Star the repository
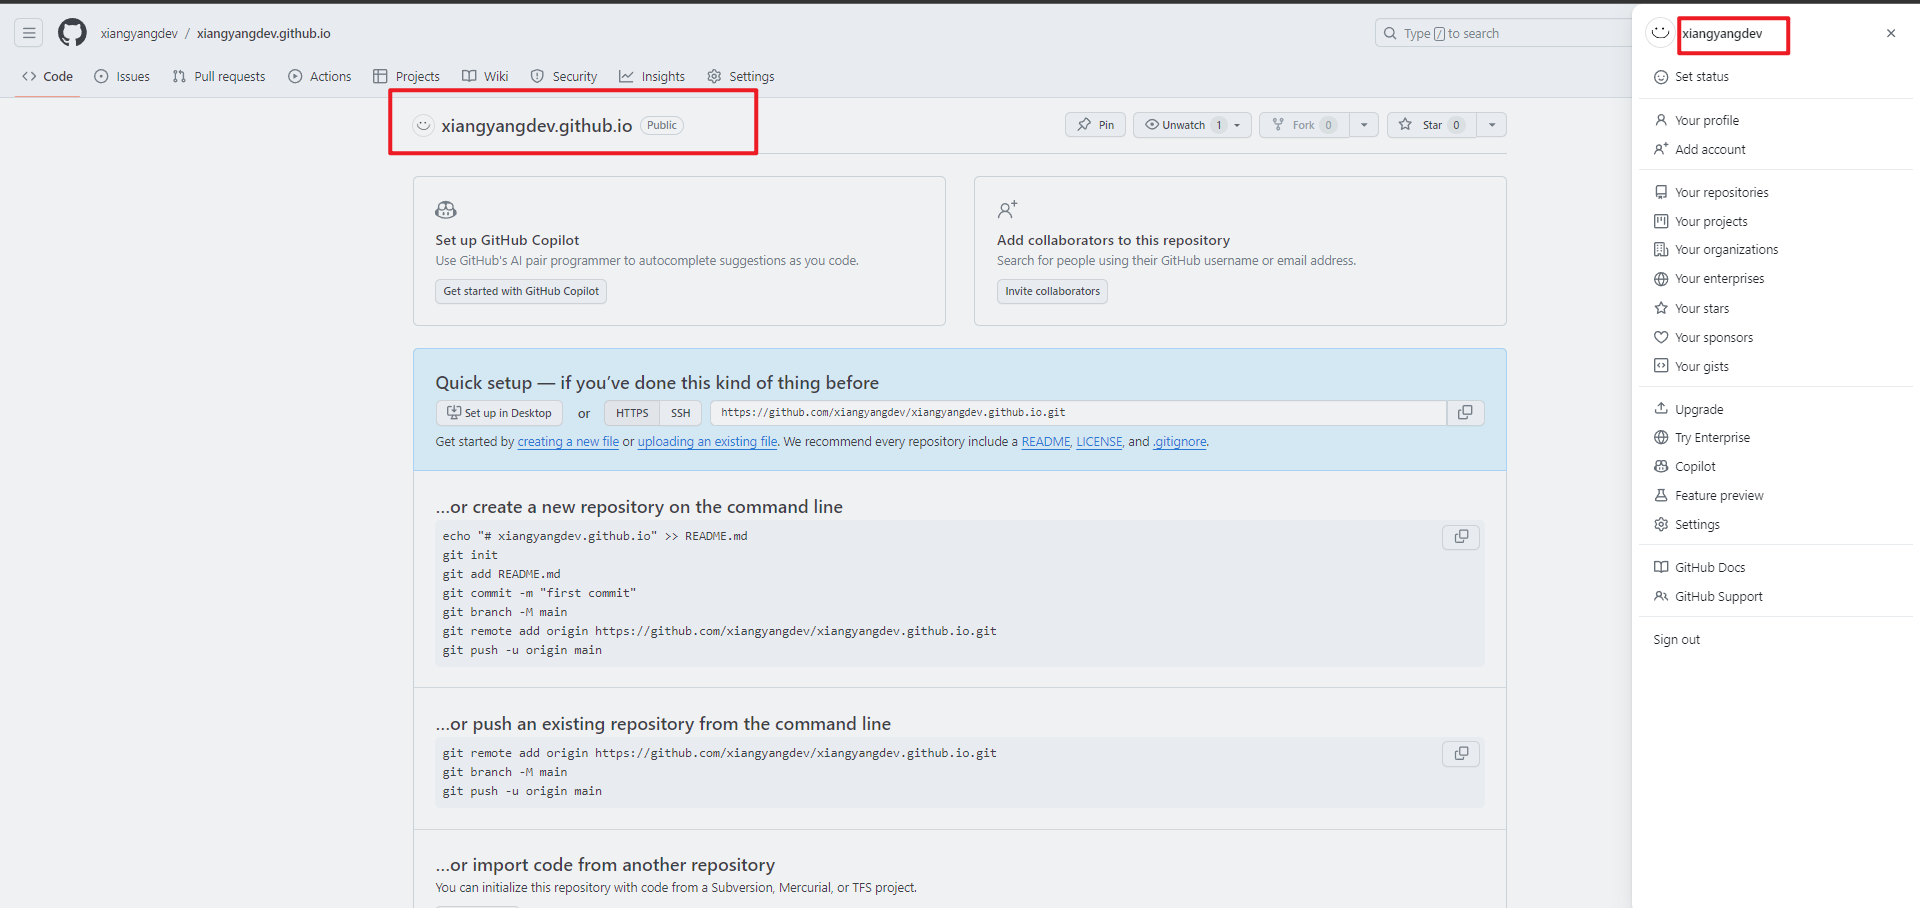This screenshot has width=1920, height=908. (x=1432, y=125)
